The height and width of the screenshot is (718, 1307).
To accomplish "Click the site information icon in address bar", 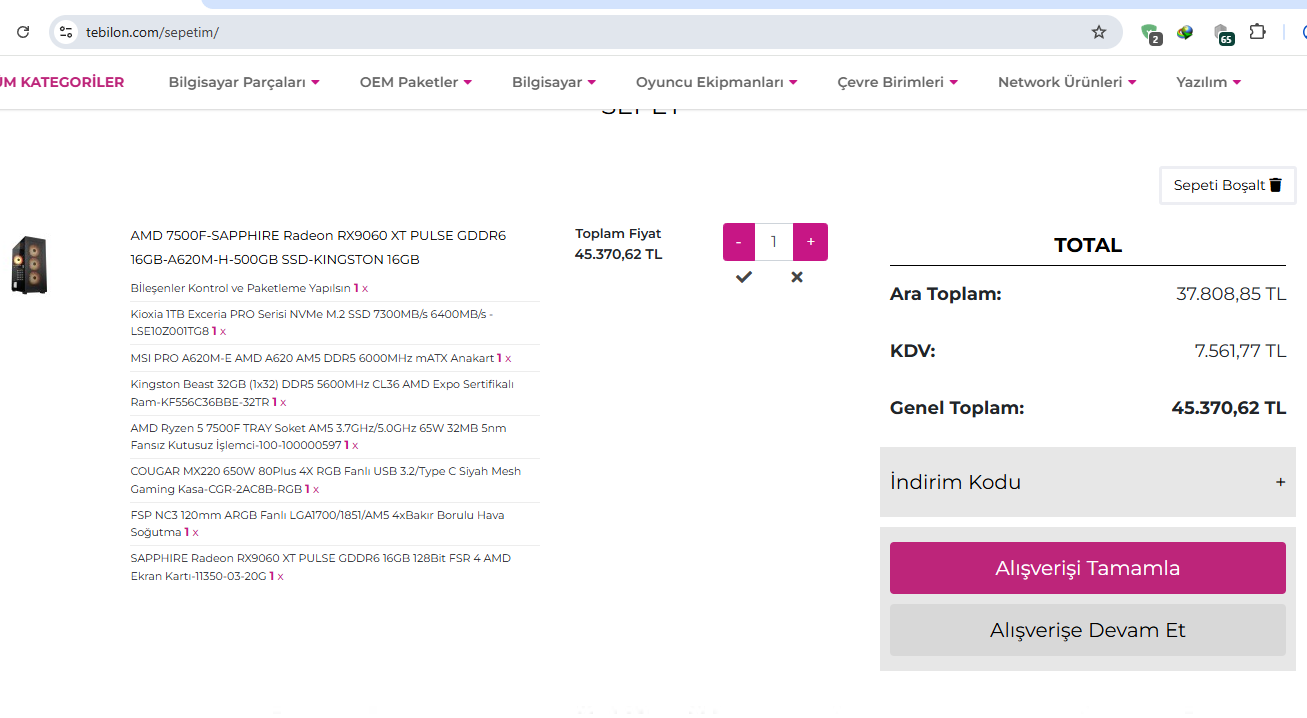I will (66, 32).
